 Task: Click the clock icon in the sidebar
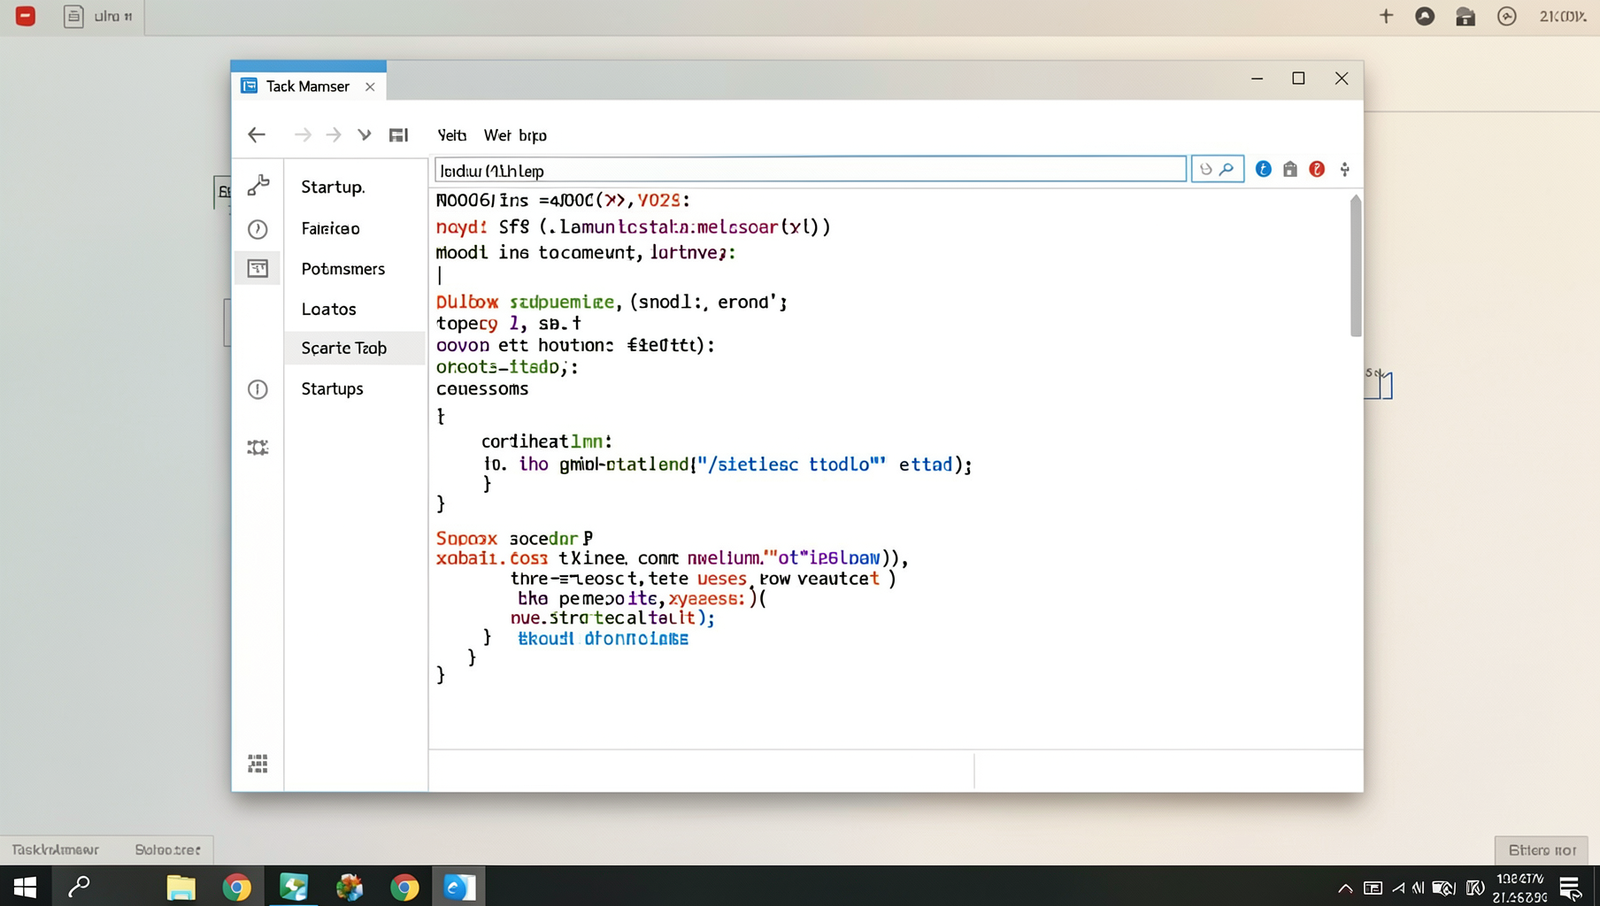[258, 229]
